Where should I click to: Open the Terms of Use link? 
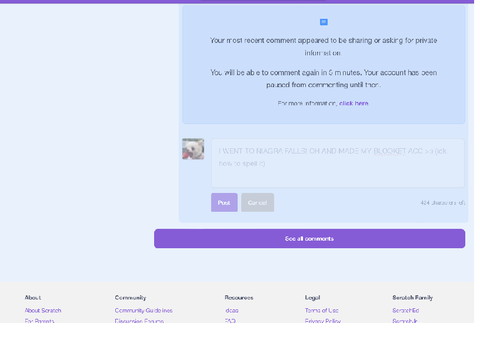pyautogui.click(x=322, y=310)
